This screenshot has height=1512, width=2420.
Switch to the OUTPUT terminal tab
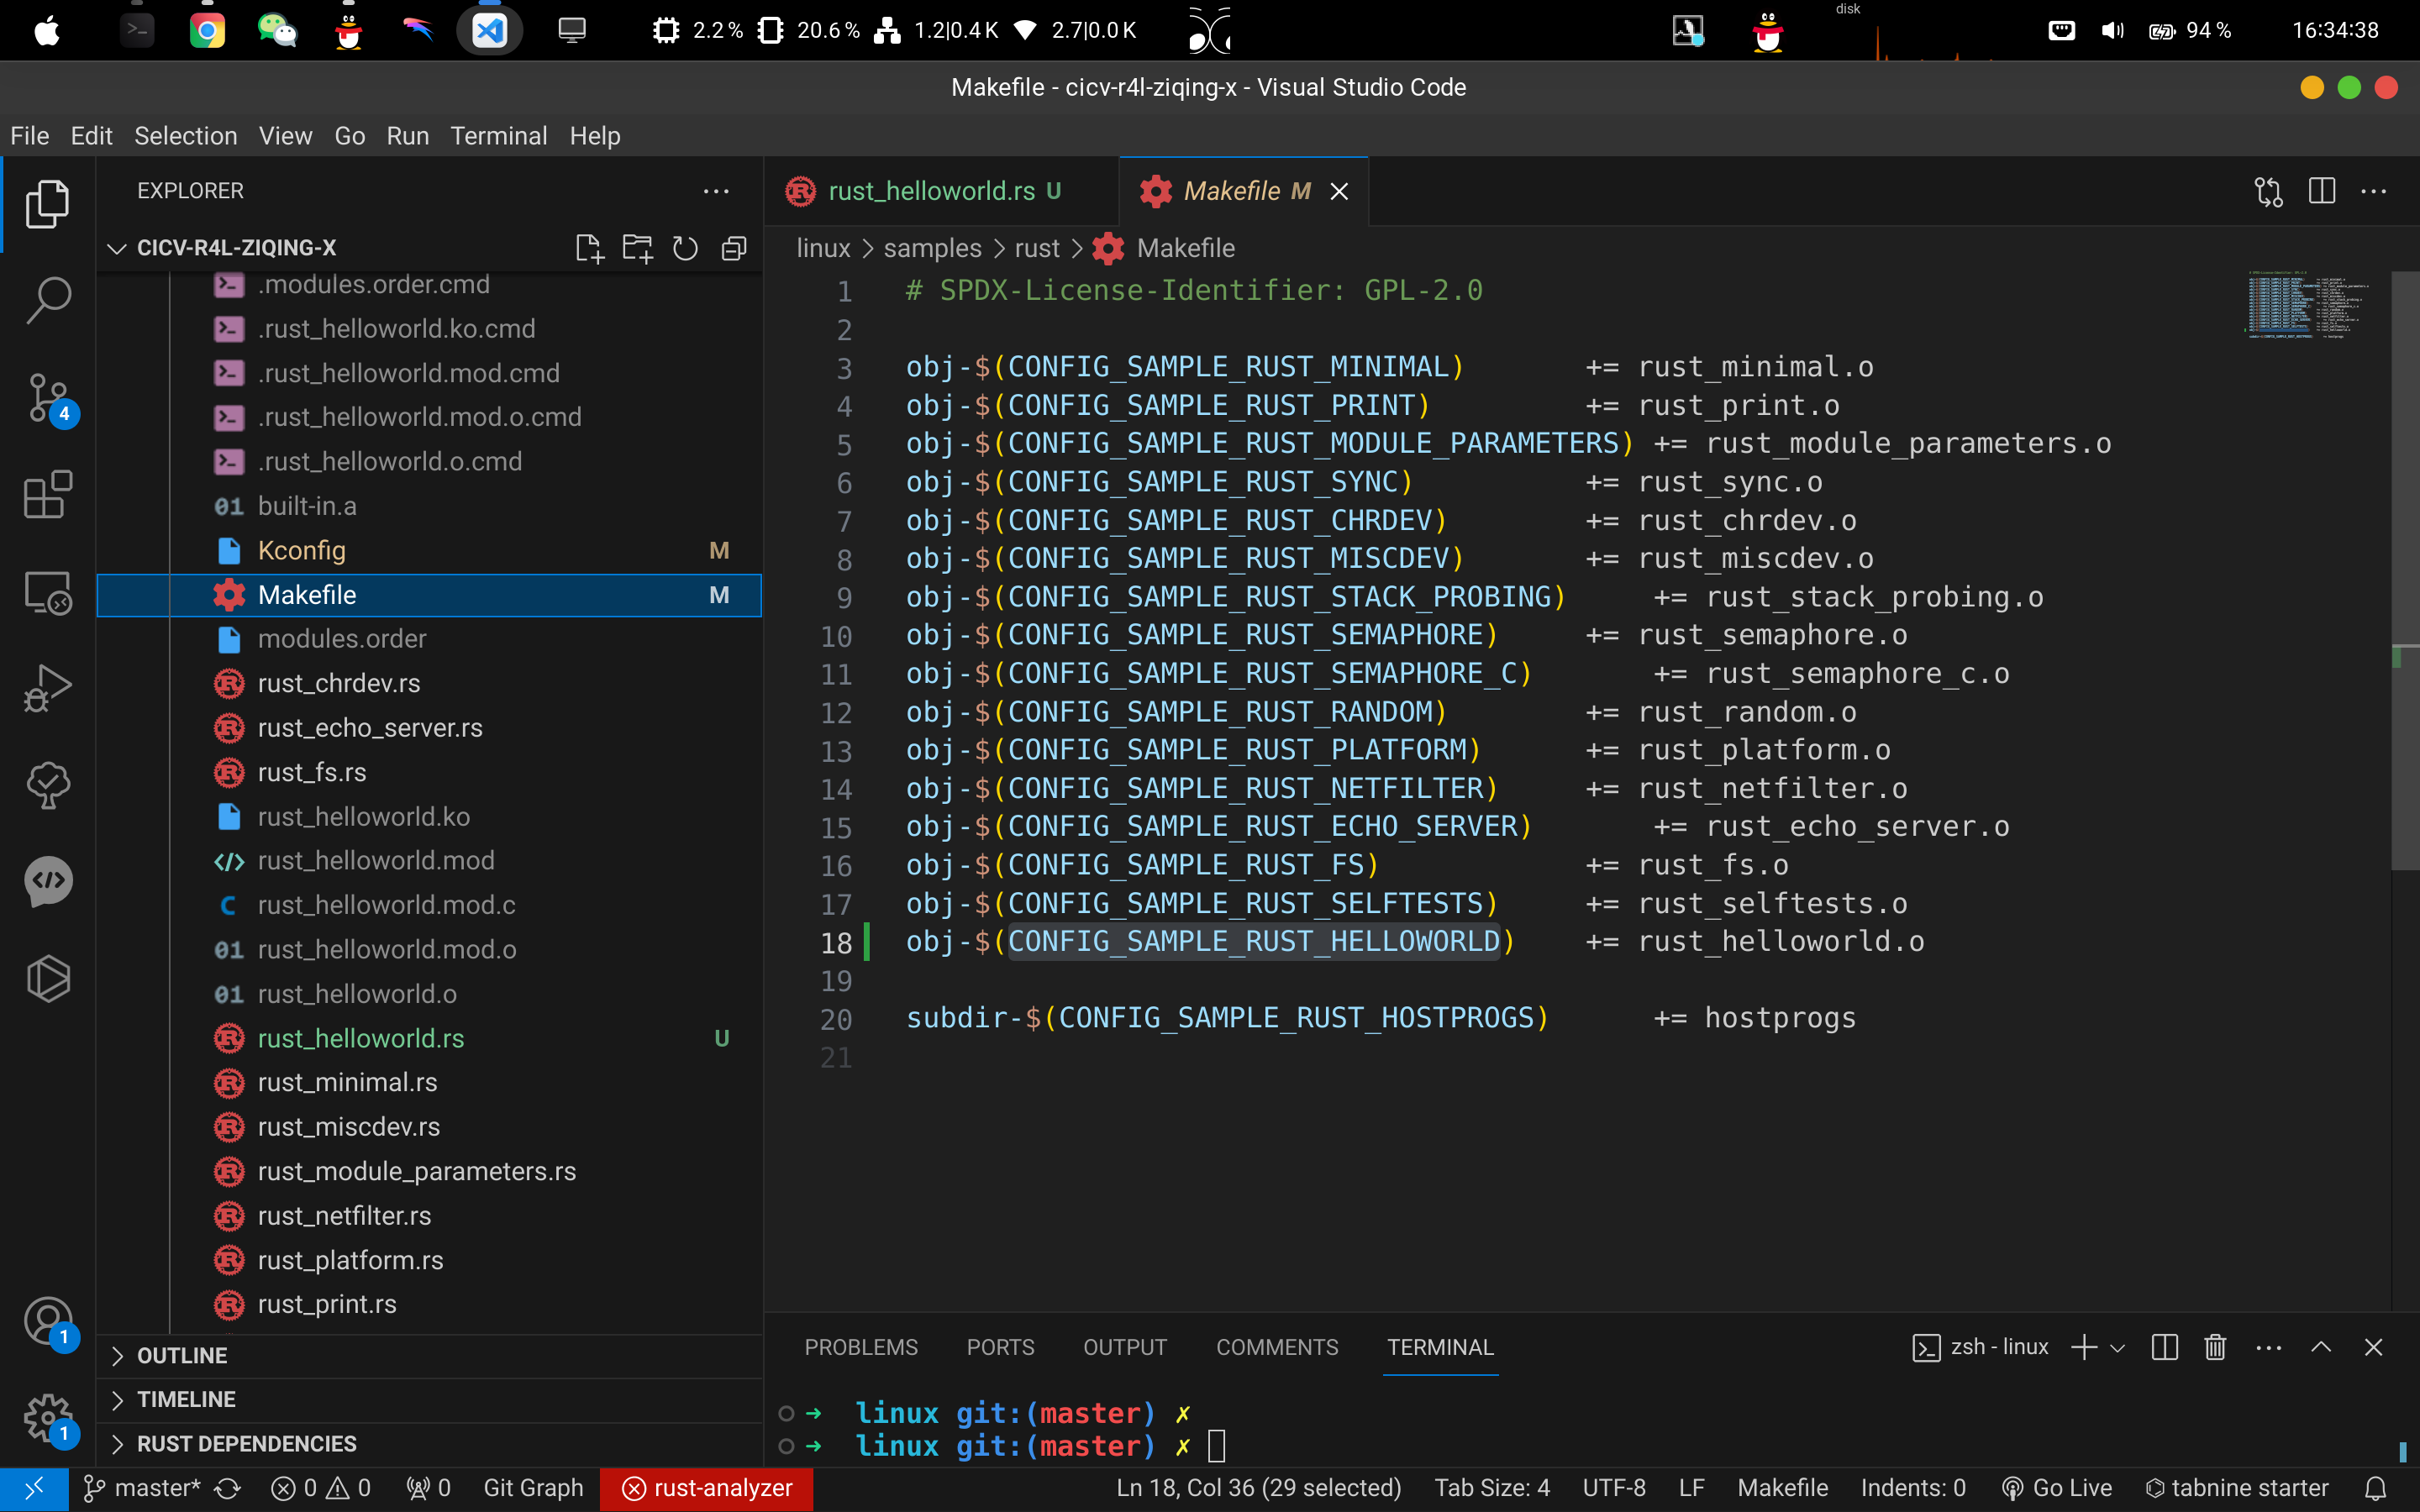tap(1123, 1347)
